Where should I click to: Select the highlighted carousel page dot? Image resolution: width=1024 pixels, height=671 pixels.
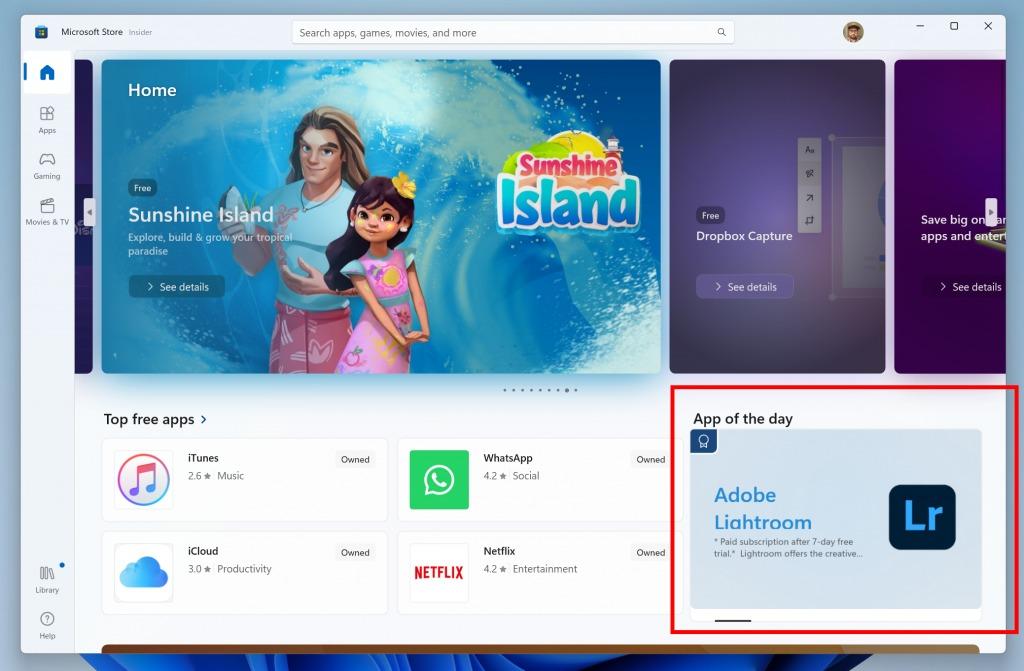click(567, 390)
